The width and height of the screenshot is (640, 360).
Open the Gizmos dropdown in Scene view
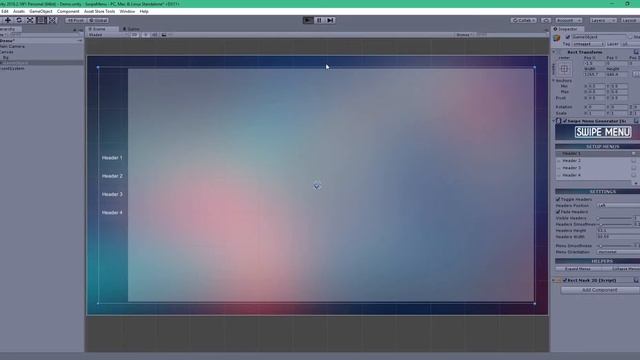464,35
